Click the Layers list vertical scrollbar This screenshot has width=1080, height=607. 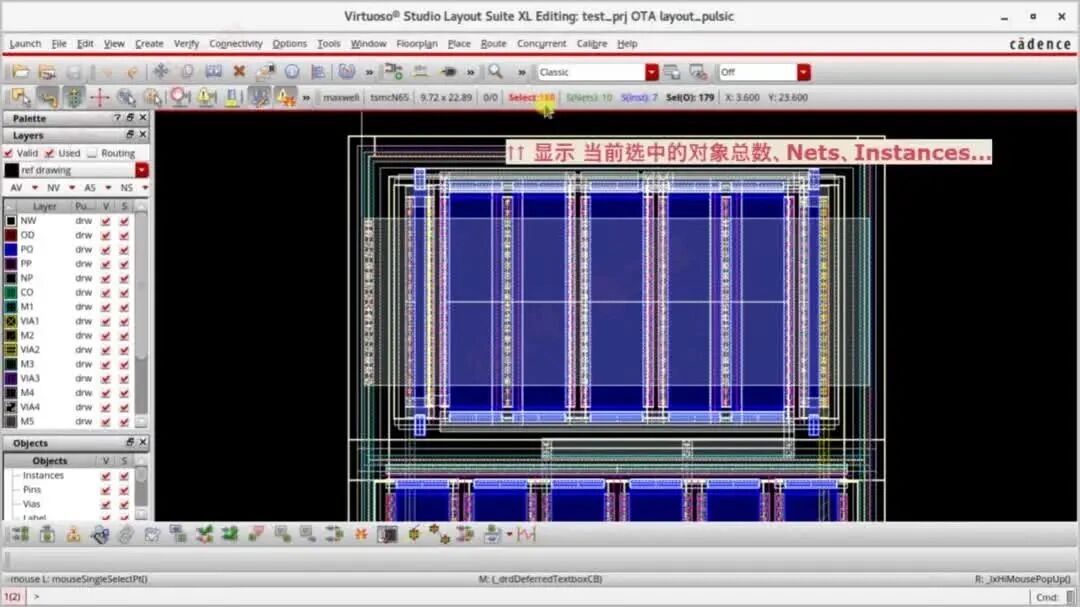(x=141, y=313)
